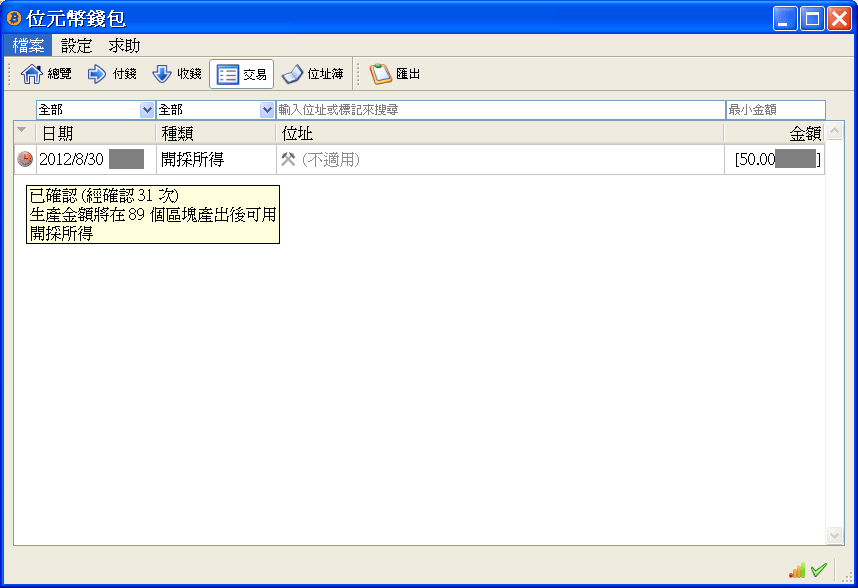Minimize the 位元幣錢包 window

pyautogui.click(x=785, y=19)
